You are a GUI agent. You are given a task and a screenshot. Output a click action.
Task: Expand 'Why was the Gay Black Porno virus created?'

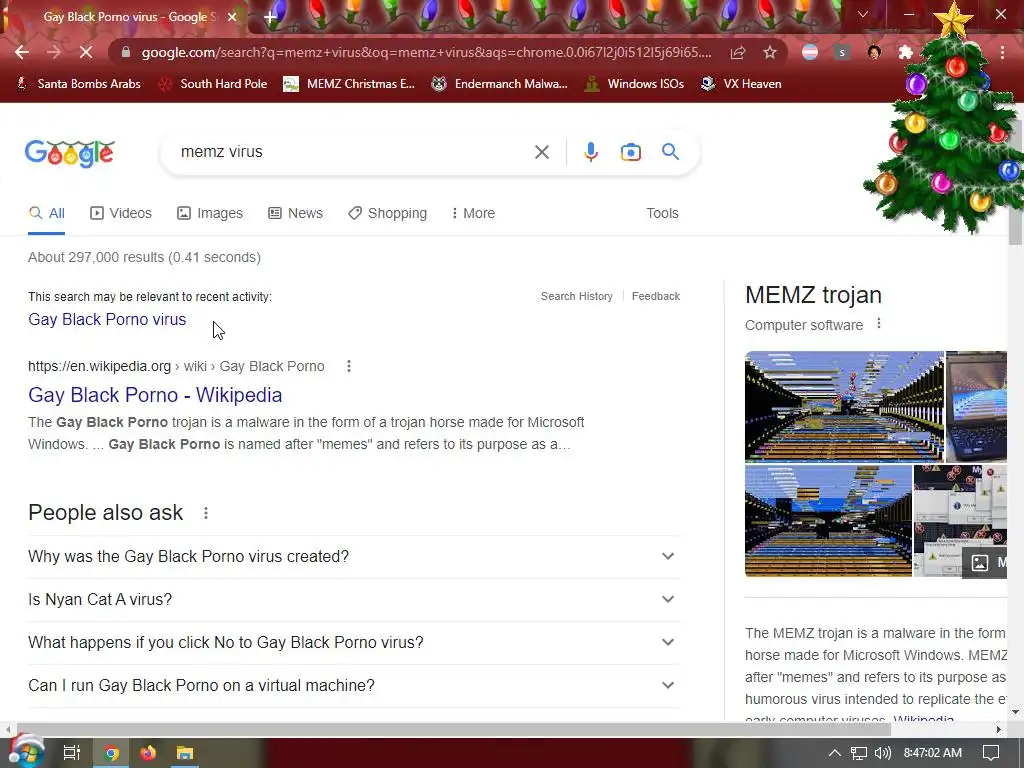coord(354,556)
